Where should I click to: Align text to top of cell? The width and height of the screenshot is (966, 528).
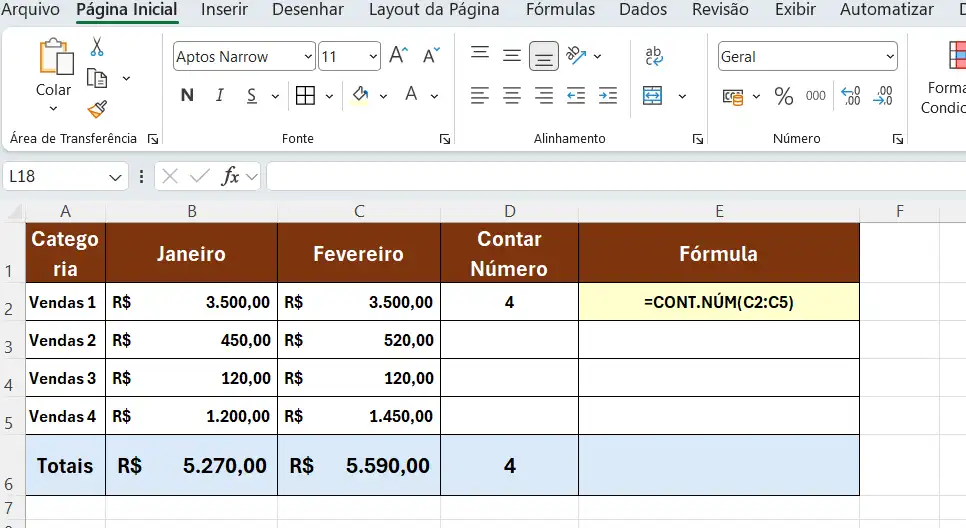tap(480, 54)
